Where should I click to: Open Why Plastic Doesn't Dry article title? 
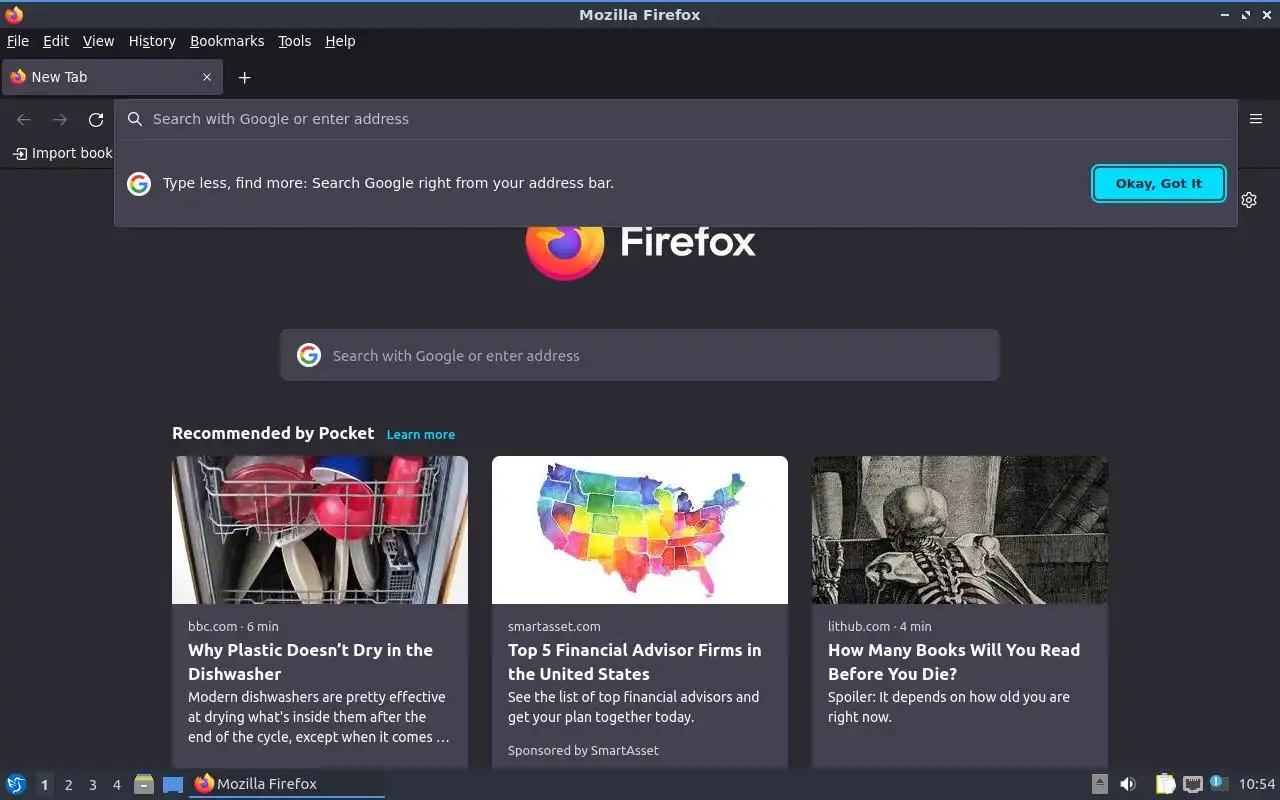click(x=310, y=662)
